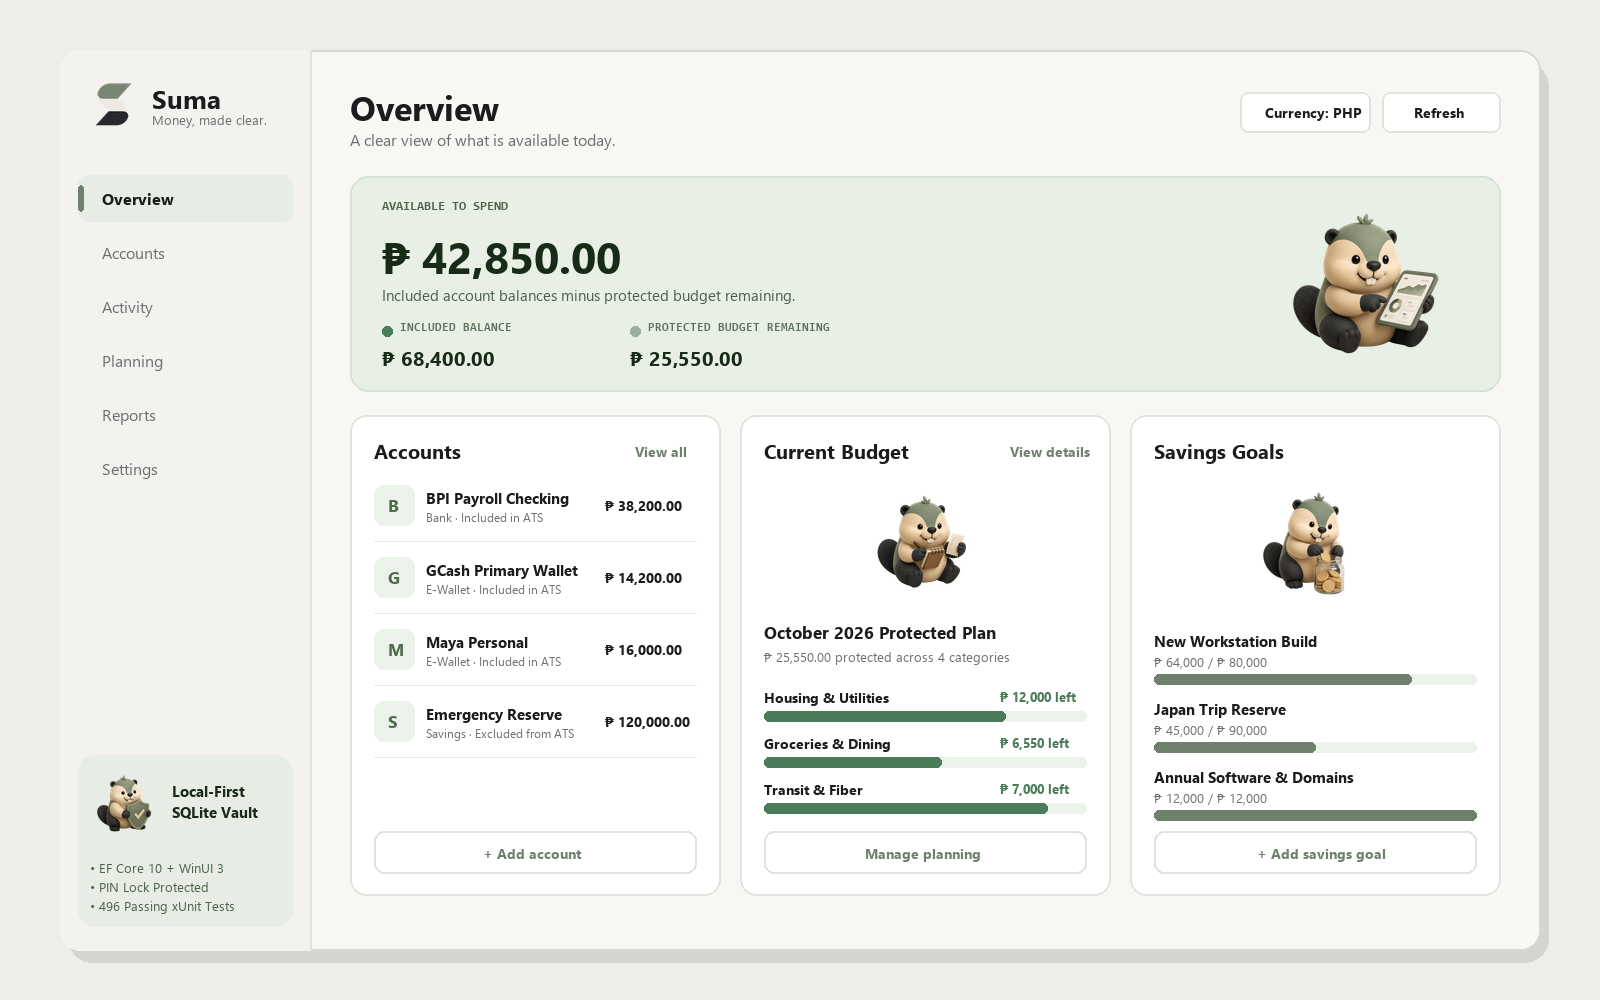Click View all in Accounts card
Image resolution: width=1600 pixels, height=1000 pixels.
pyautogui.click(x=661, y=452)
